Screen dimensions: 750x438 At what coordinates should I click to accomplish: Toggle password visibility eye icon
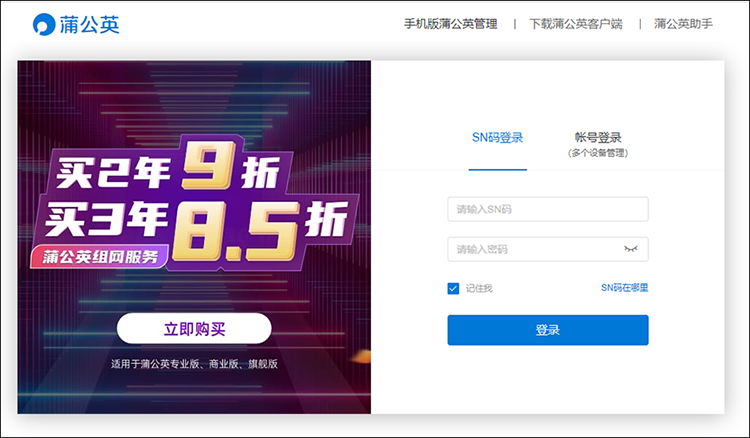coord(630,248)
